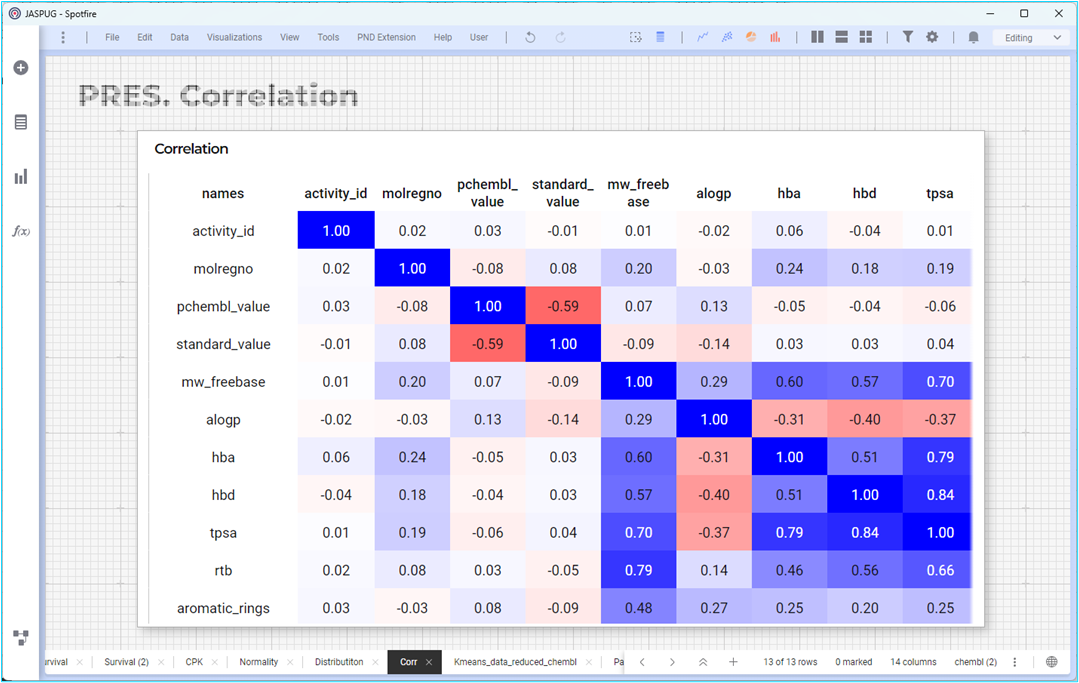Click the settings gear in toolbar
The height and width of the screenshot is (683, 1079).
coord(932,37)
